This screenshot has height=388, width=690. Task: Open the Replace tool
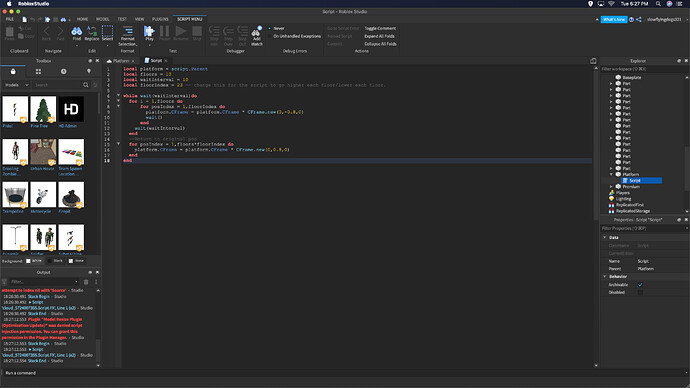[x=92, y=33]
